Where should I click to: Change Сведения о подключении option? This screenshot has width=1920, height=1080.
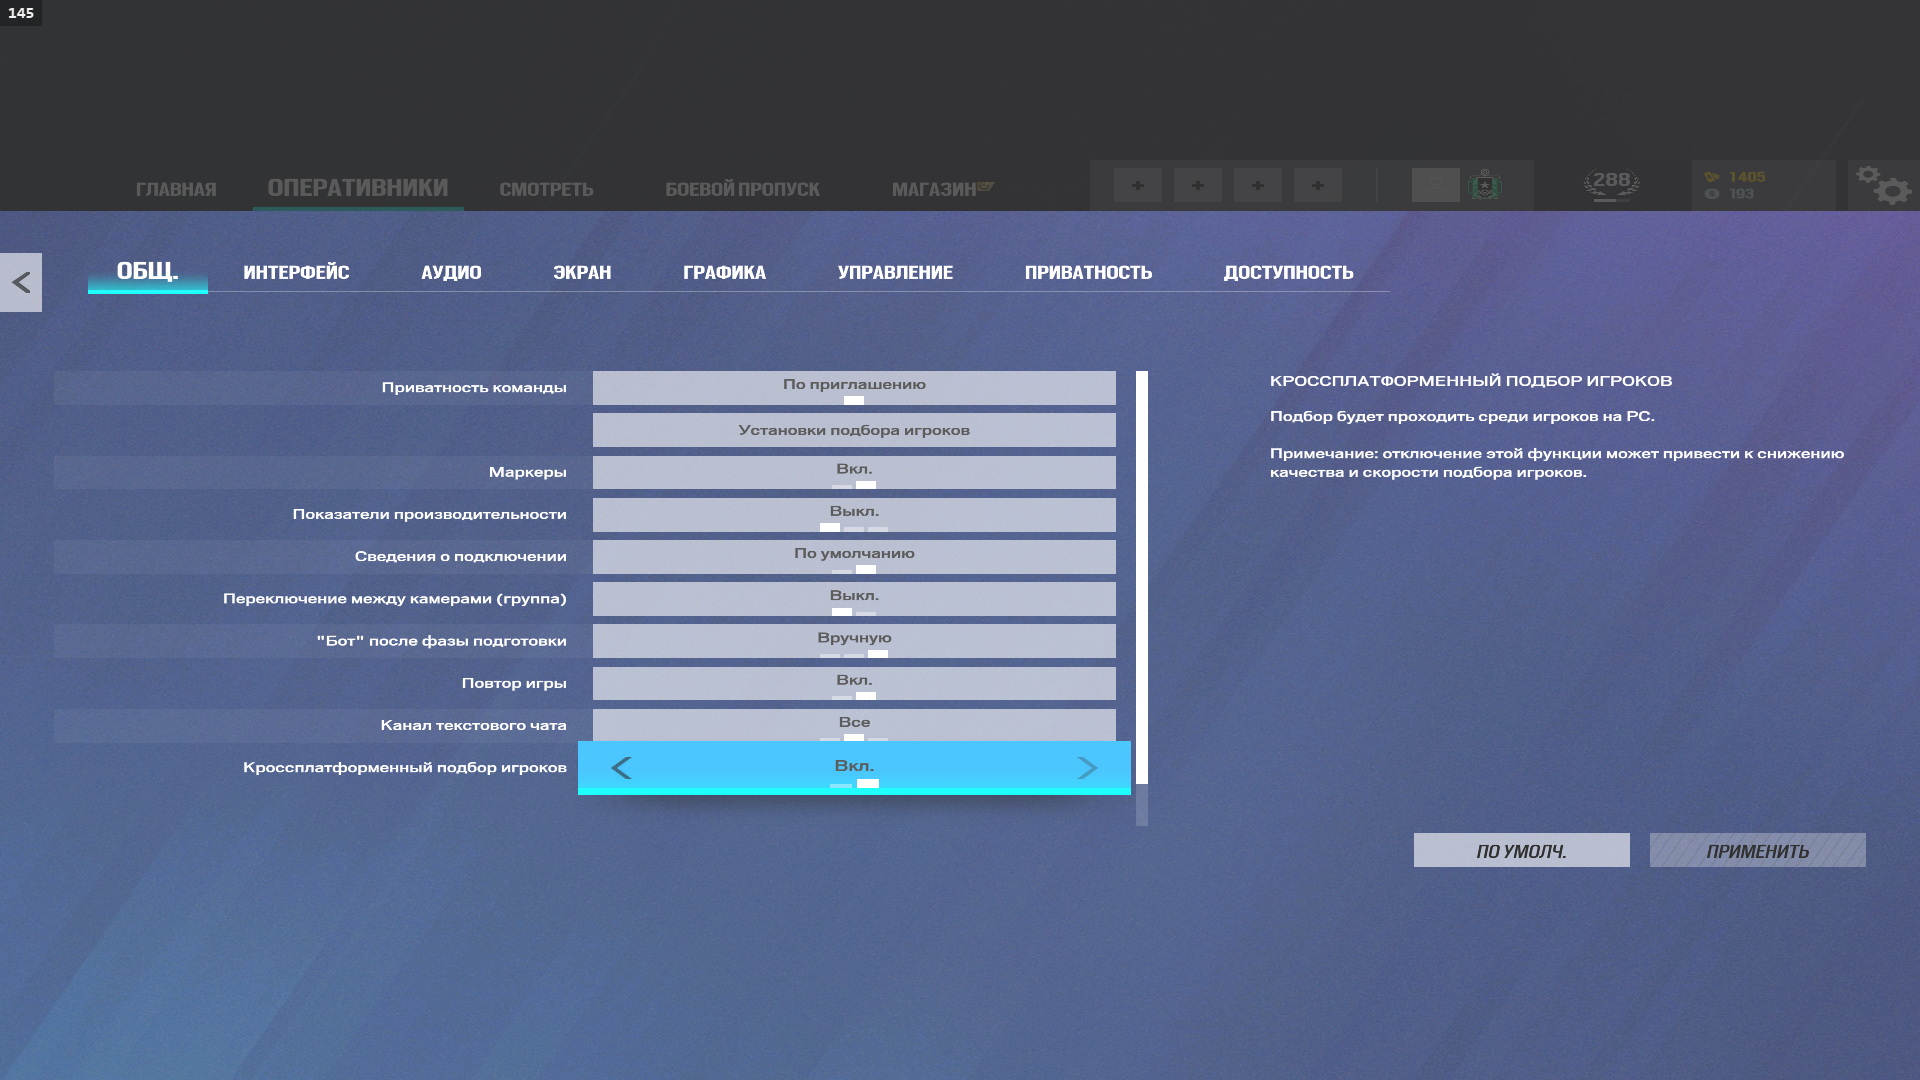[x=854, y=556]
